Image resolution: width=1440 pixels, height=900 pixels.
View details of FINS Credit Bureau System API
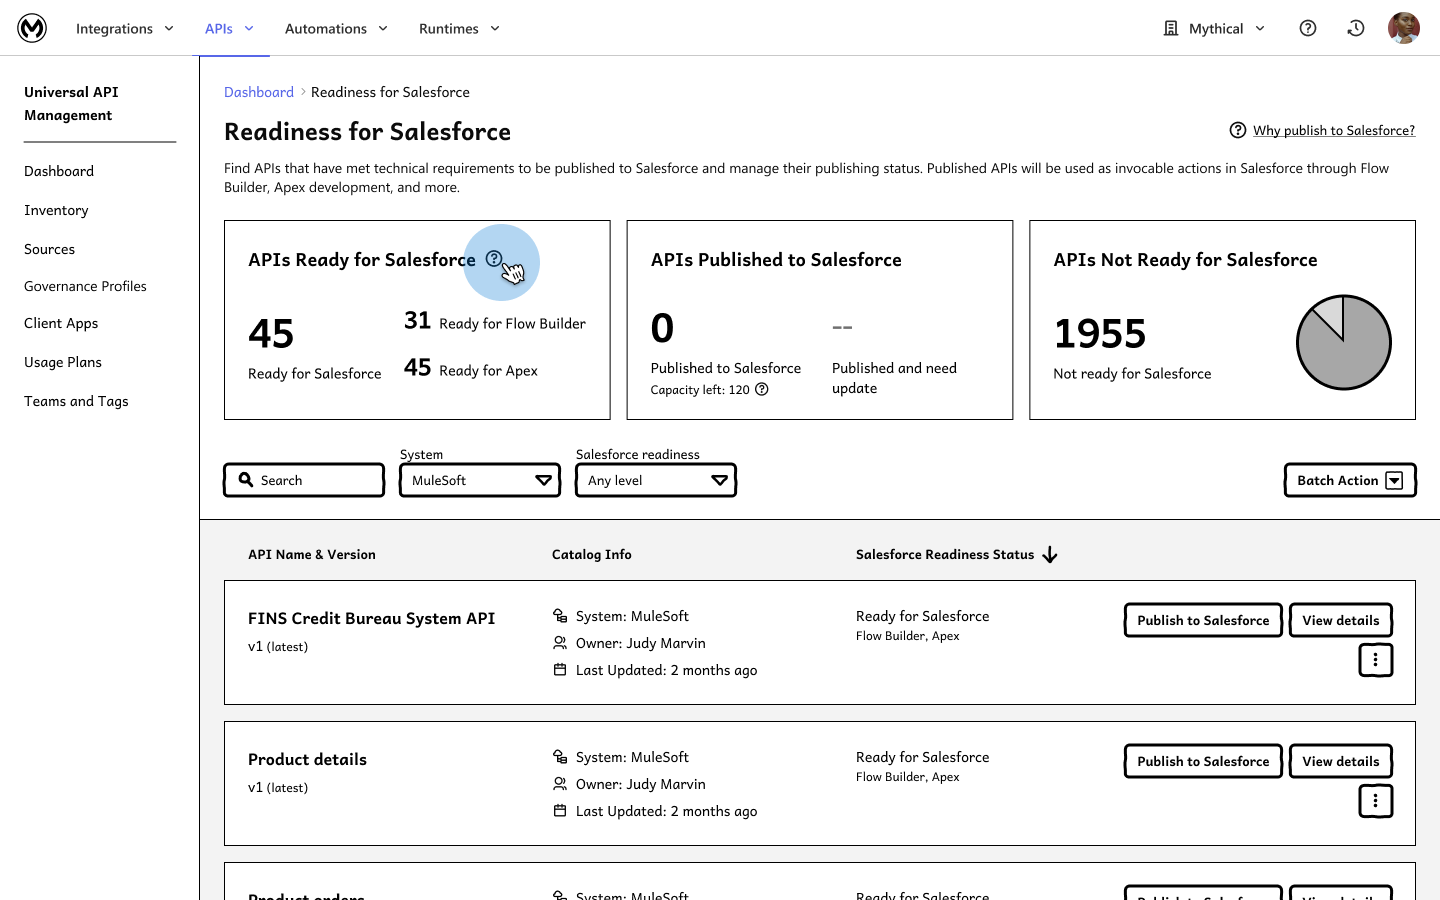(x=1341, y=620)
